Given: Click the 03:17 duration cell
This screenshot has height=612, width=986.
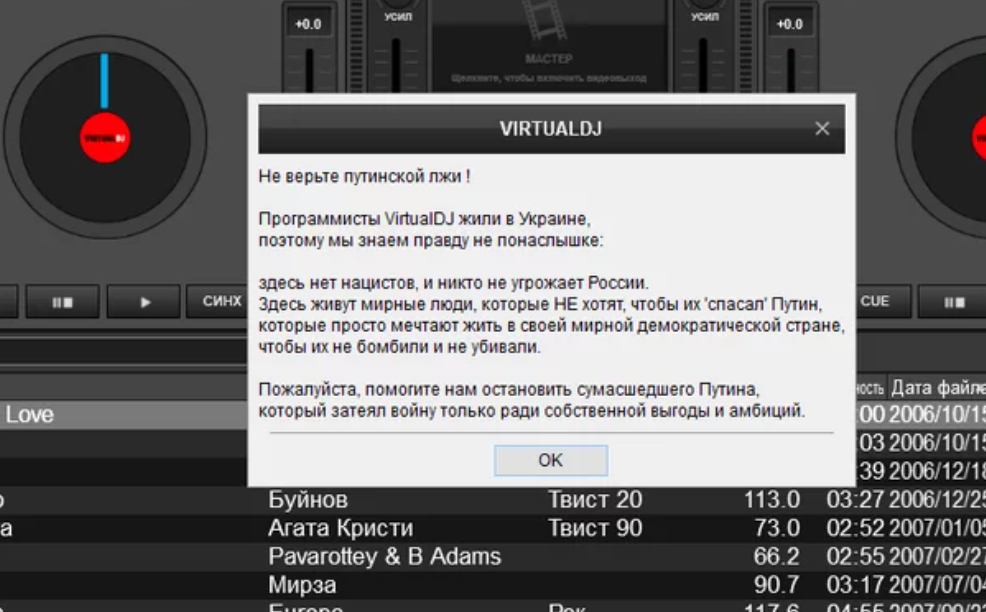Looking at the screenshot, I should (x=855, y=585).
